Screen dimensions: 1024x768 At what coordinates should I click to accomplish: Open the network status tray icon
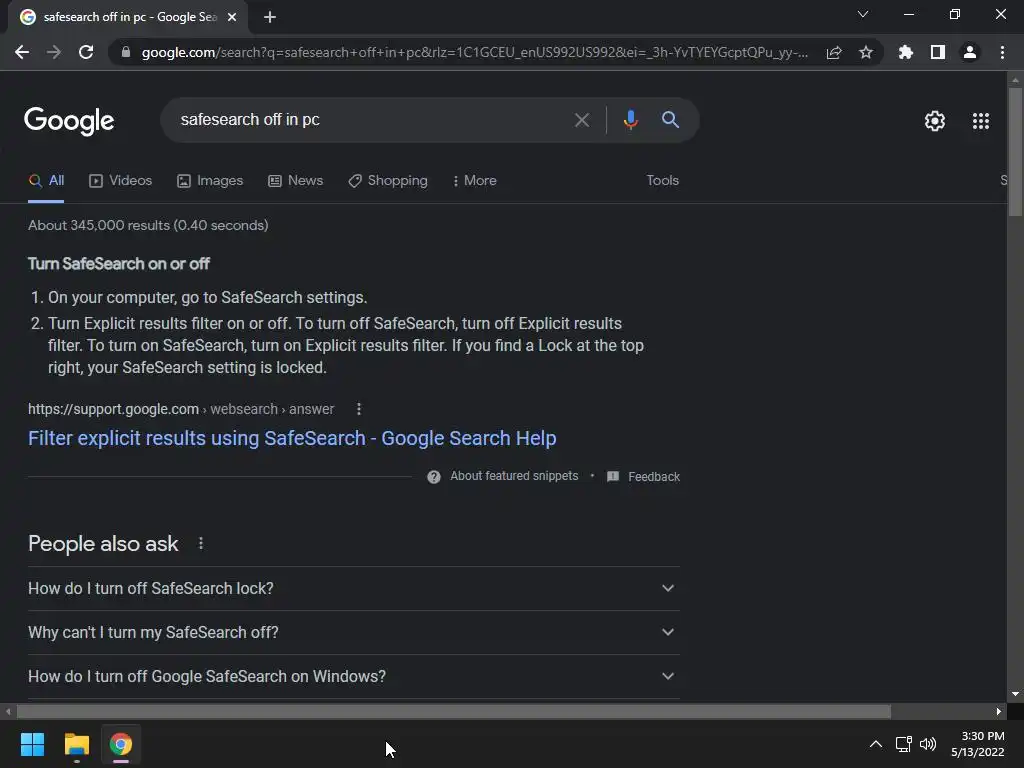(904, 744)
